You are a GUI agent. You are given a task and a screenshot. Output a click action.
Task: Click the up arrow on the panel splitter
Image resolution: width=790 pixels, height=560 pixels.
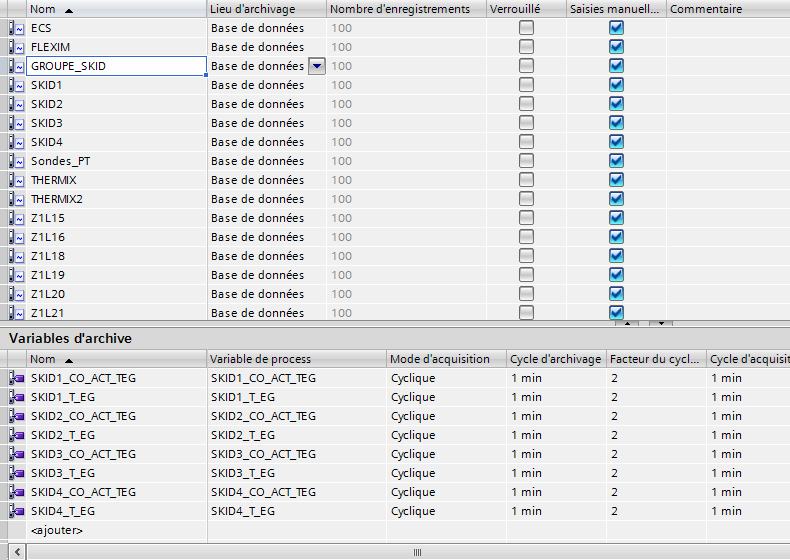coord(627,324)
